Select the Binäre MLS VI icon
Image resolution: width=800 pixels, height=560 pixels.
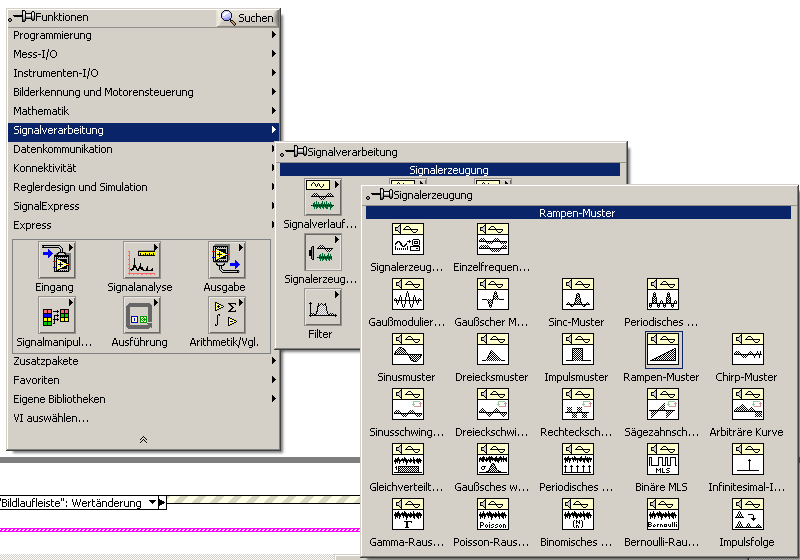663,460
